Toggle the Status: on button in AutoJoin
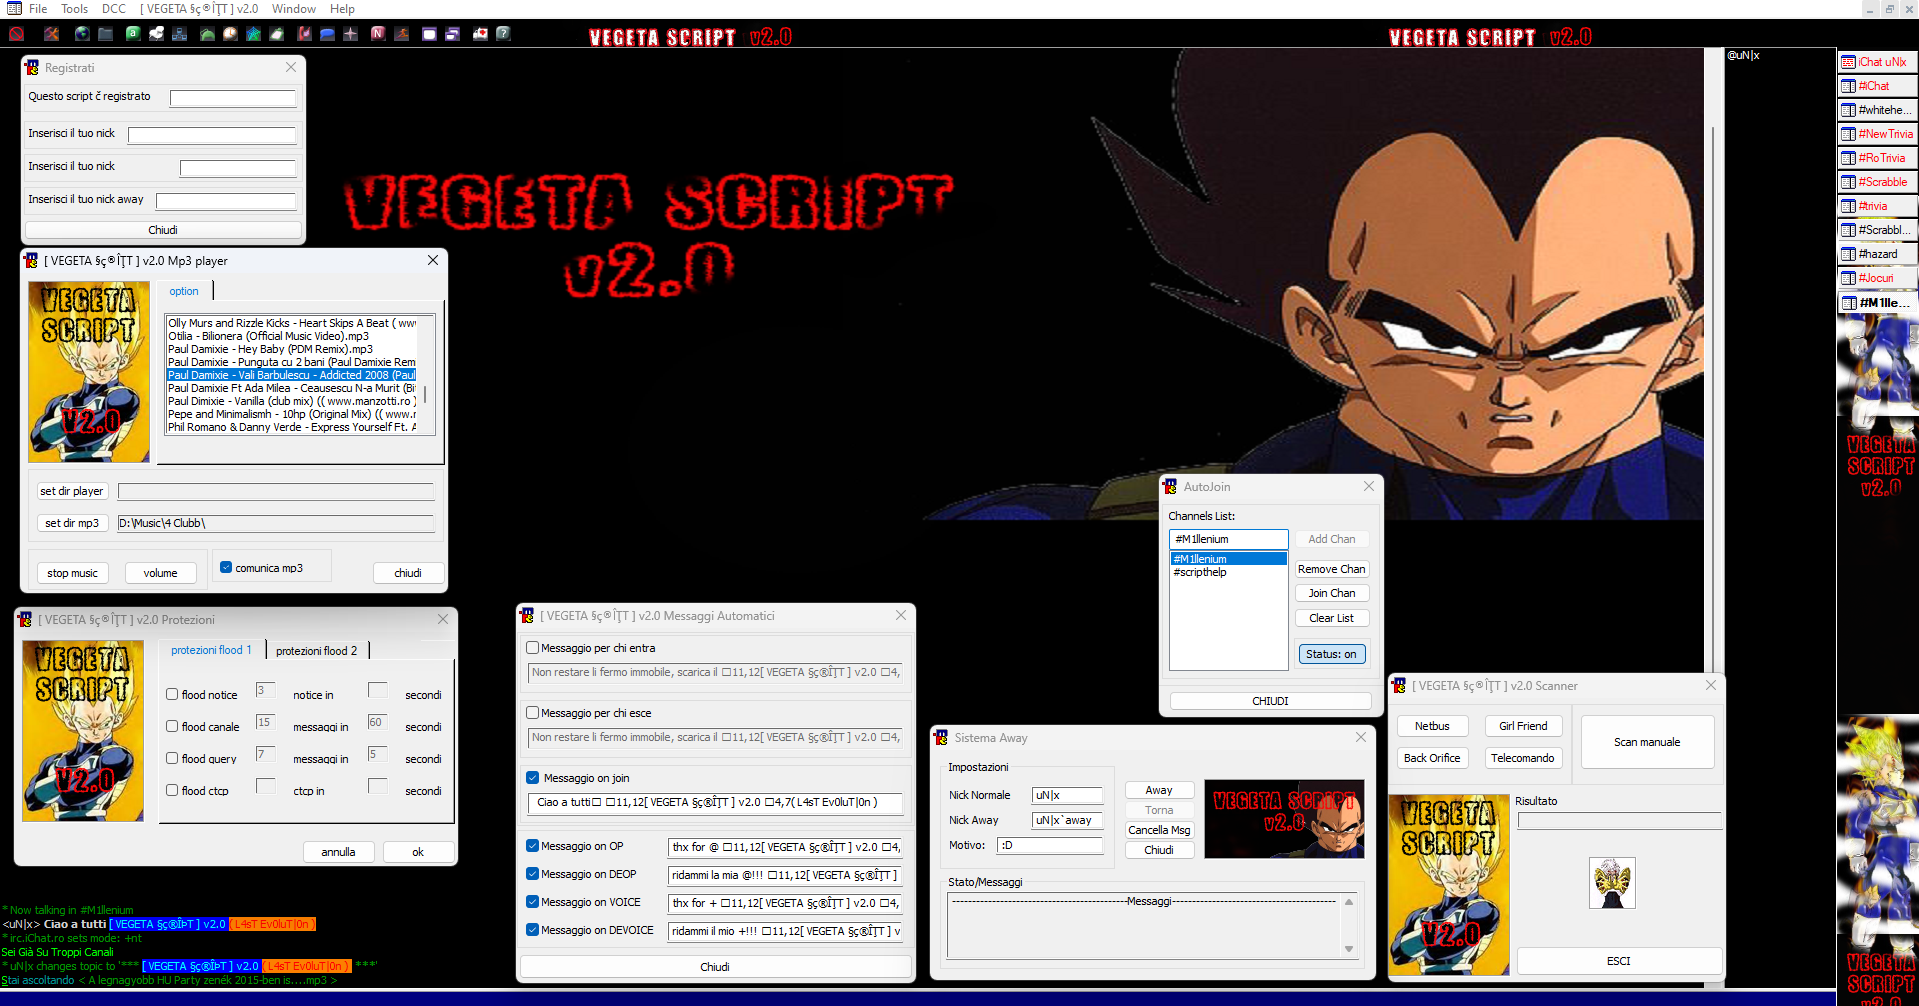 coord(1331,654)
